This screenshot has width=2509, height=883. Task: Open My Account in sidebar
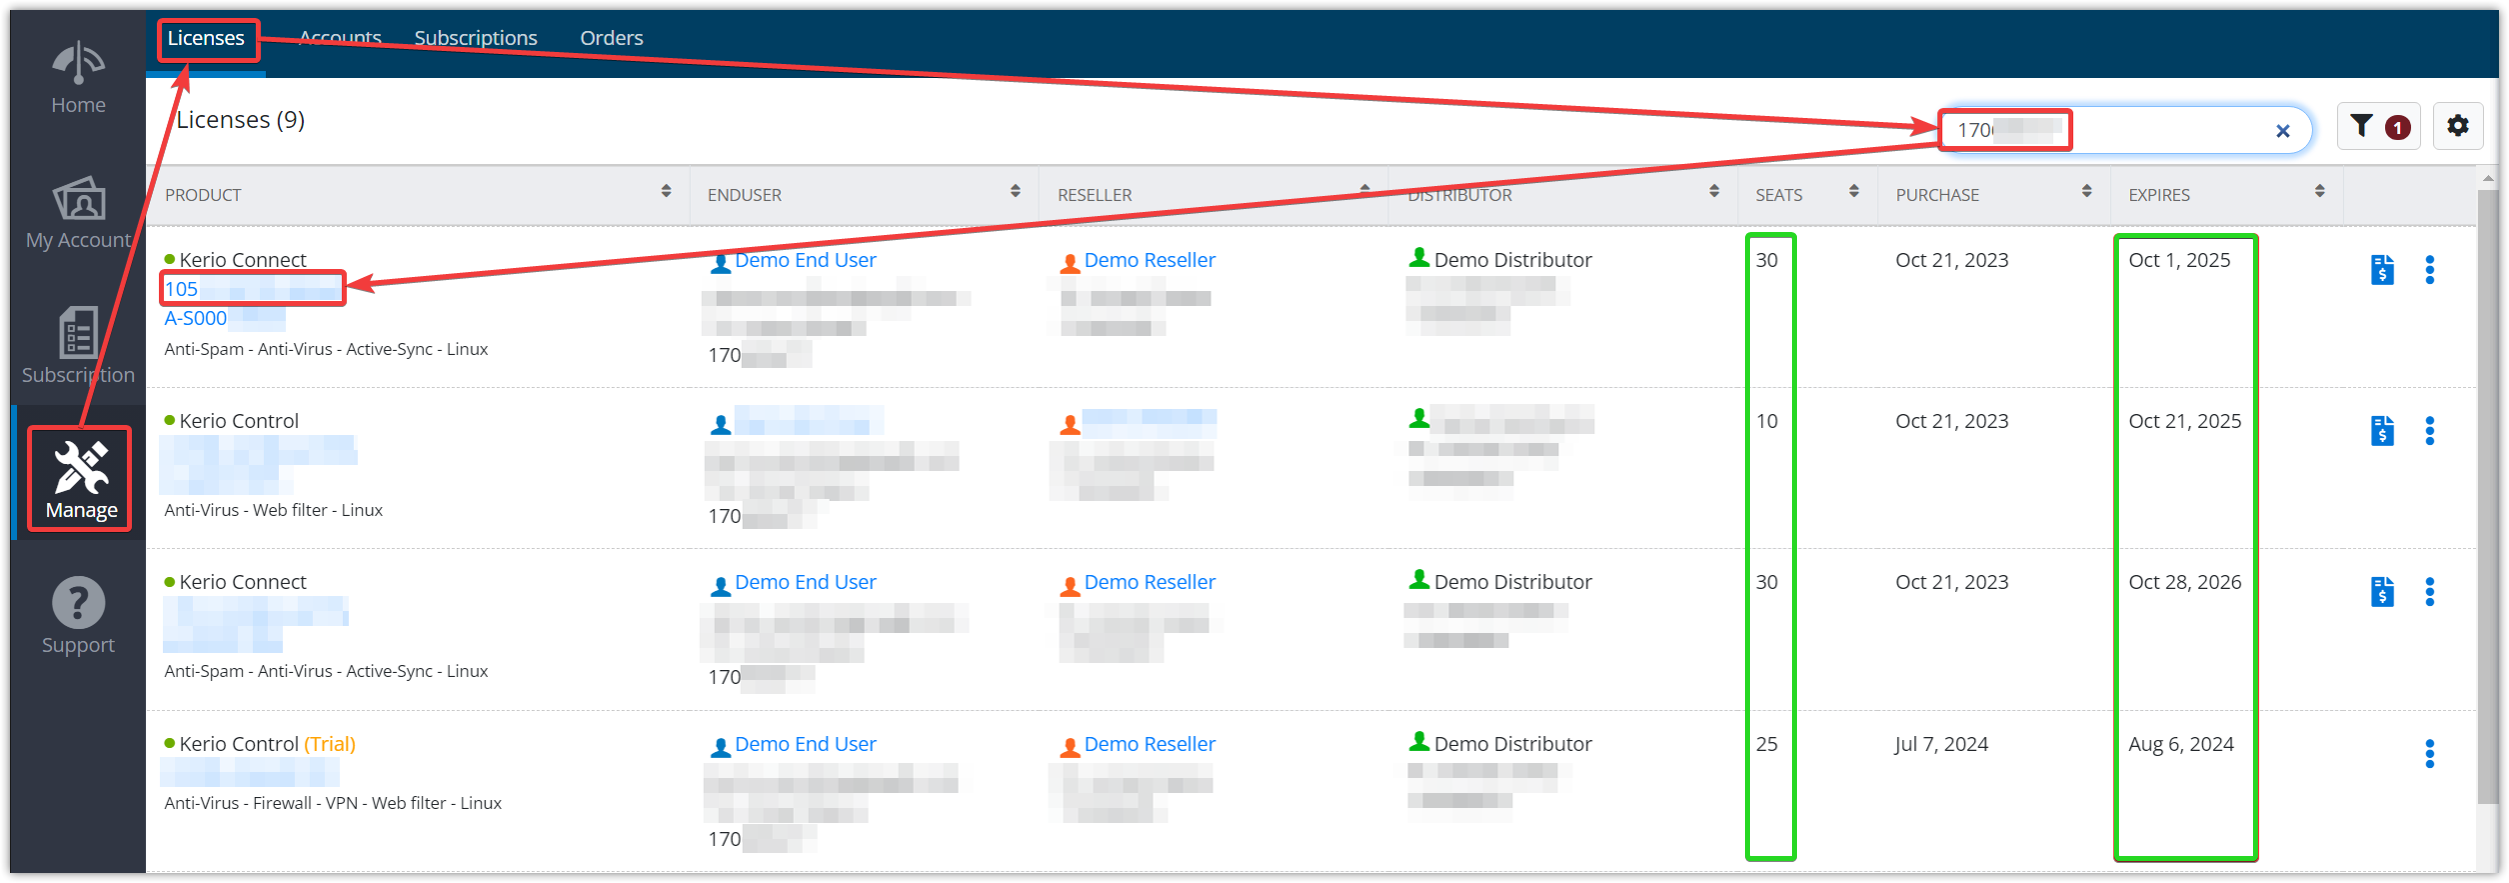point(78,213)
